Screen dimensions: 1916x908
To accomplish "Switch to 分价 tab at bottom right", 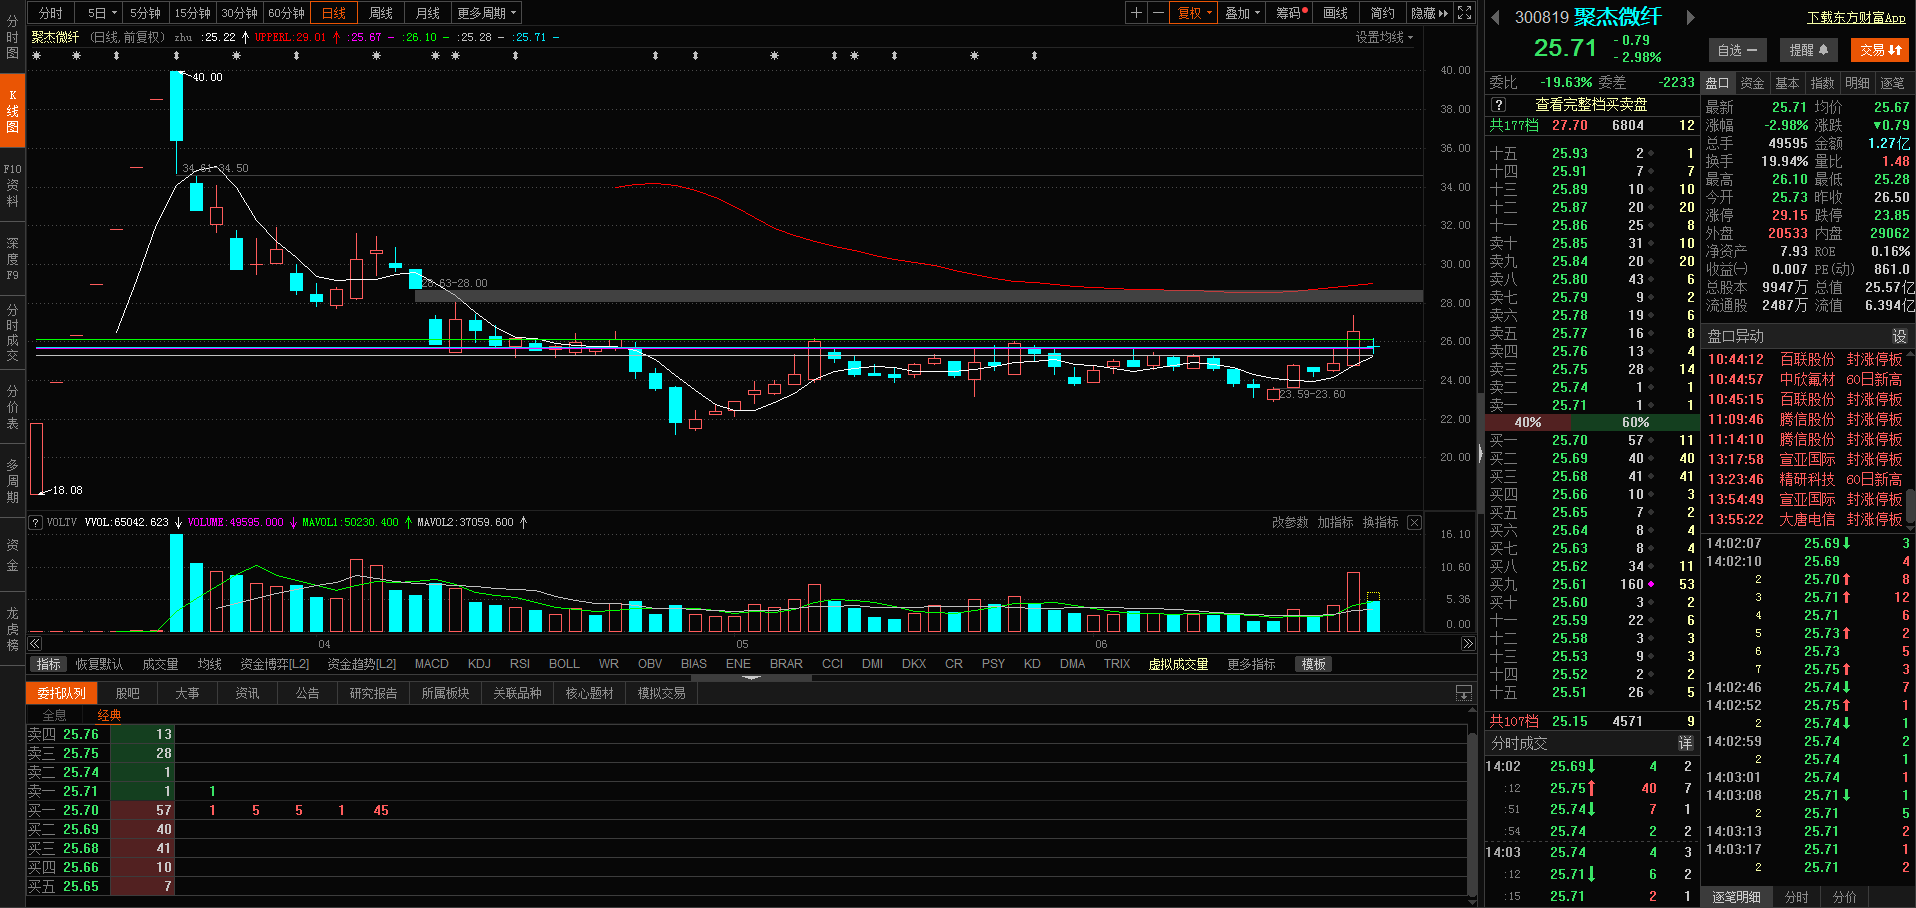I will point(1844,897).
